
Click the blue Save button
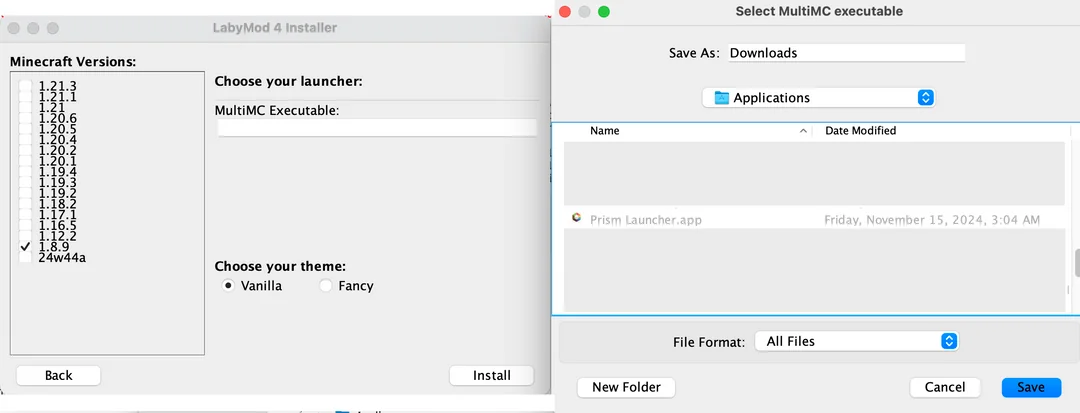(1030, 387)
